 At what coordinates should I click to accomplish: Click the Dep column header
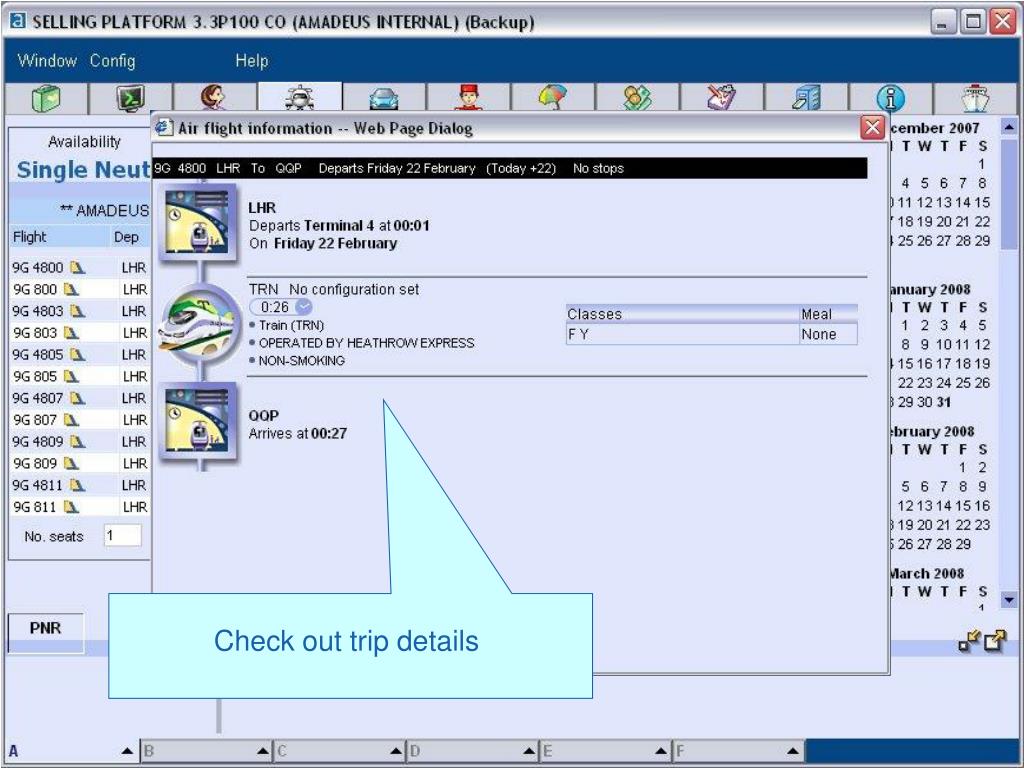click(x=126, y=237)
